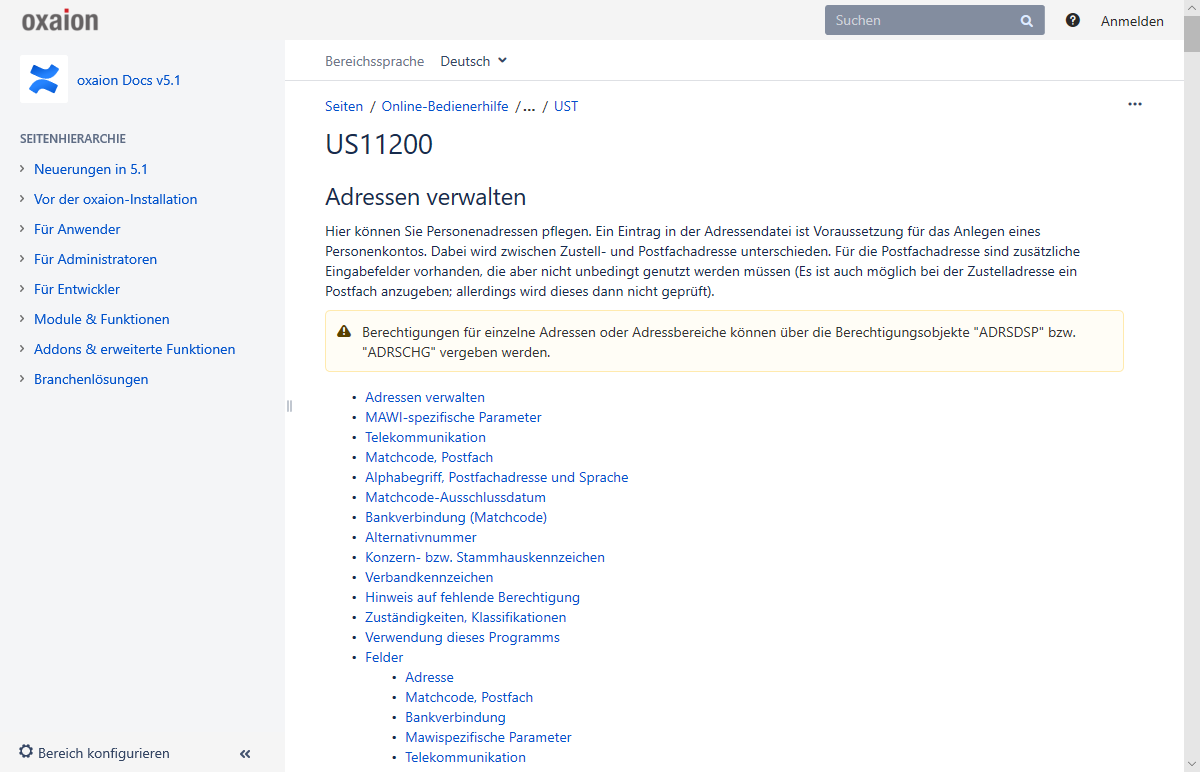1200x772 pixels.
Task: Click the Bereich konfigurieren gear icon
Action: (x=26, y=752)
